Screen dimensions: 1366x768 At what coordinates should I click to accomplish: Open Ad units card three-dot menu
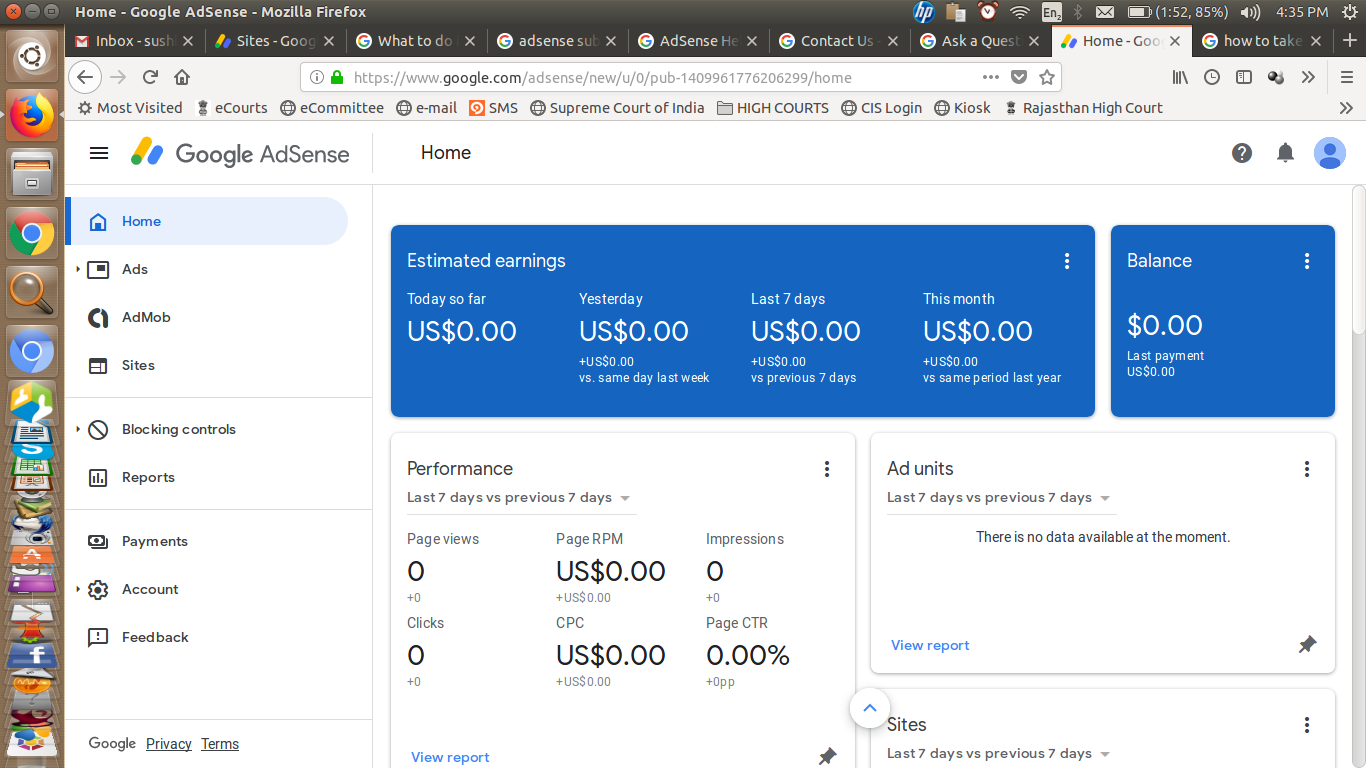pyautogui.click(x=1307, y=469)
